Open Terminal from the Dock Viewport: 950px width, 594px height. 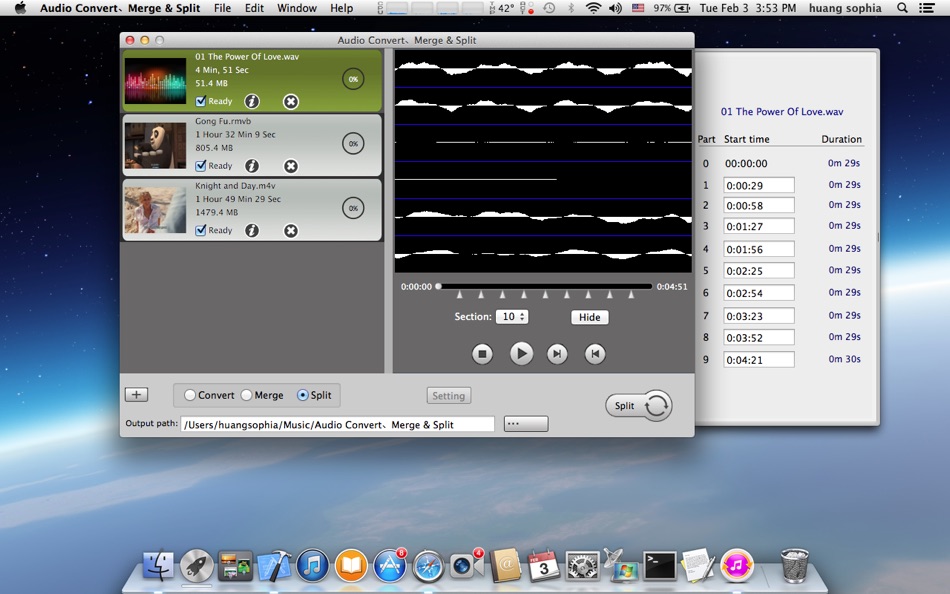660,566
